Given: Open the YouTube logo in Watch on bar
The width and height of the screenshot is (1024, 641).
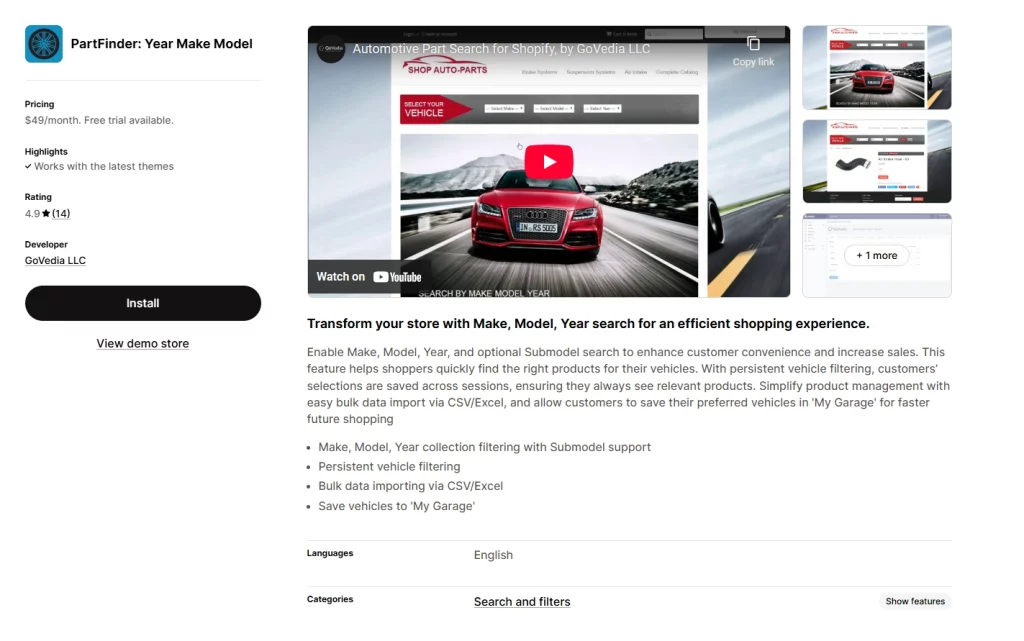Looking at the screenshot, I should tap(397, 277).
